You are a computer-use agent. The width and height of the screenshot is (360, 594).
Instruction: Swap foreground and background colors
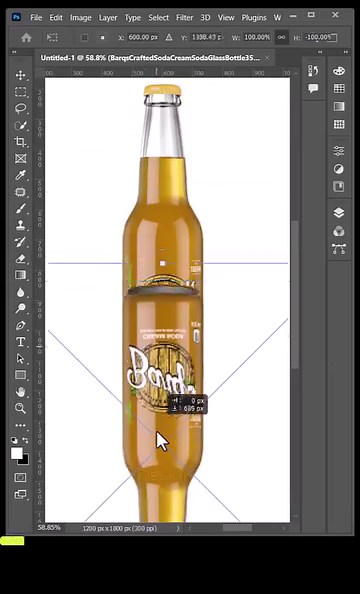[x=25, y=440]
